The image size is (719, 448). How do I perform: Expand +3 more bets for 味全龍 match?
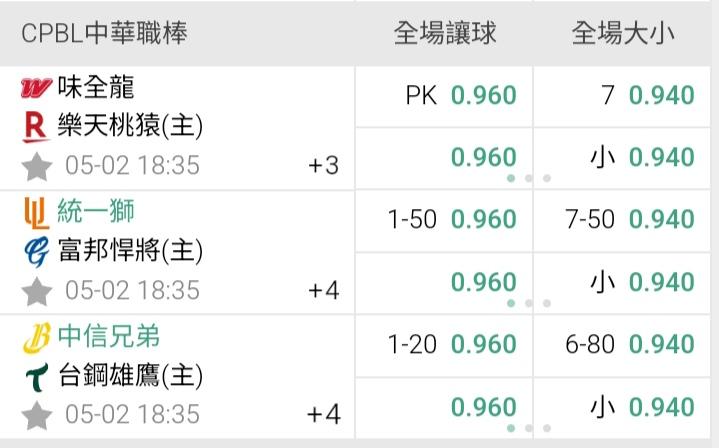[324, 166]
